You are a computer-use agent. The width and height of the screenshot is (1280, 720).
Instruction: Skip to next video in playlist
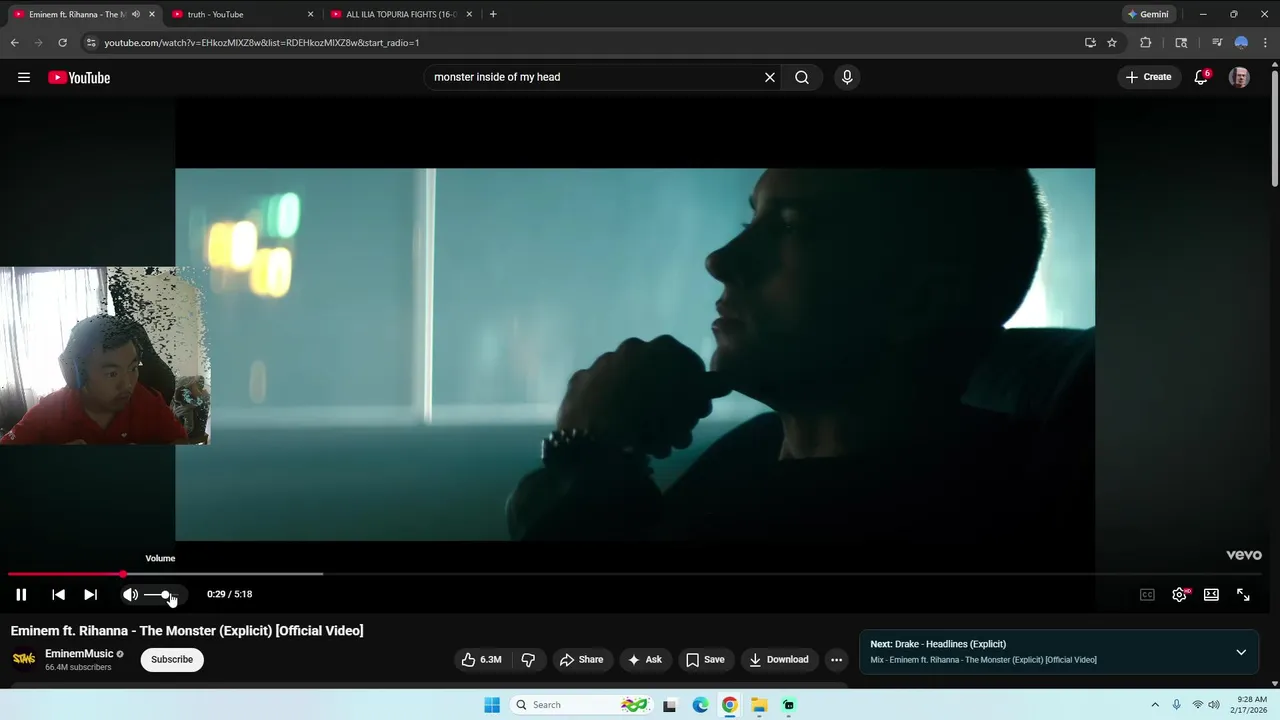click(90, 594)
